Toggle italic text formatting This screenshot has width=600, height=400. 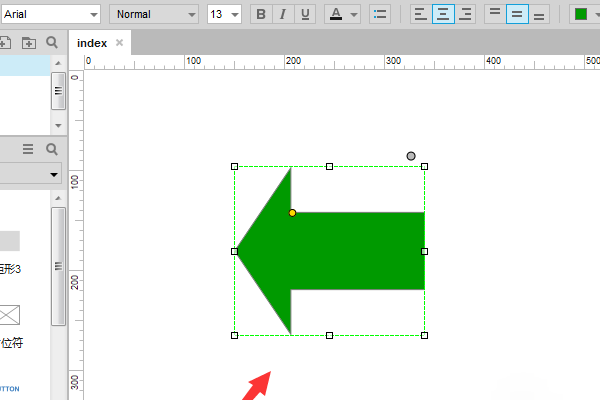coord(283,14)
